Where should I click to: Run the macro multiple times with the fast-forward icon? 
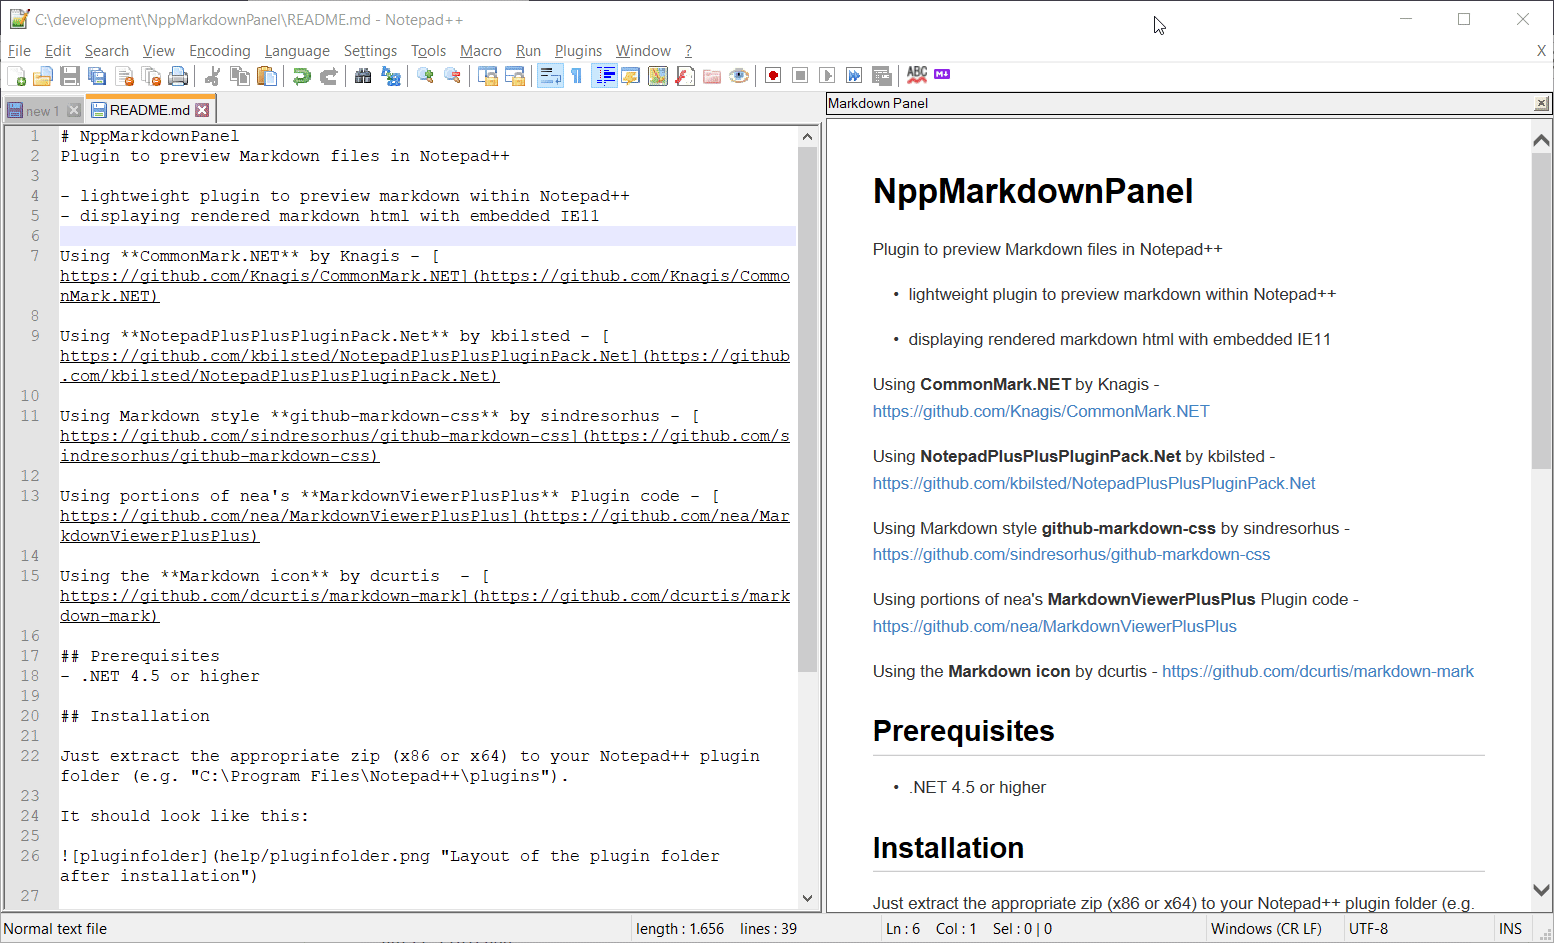tap(854, 76)
